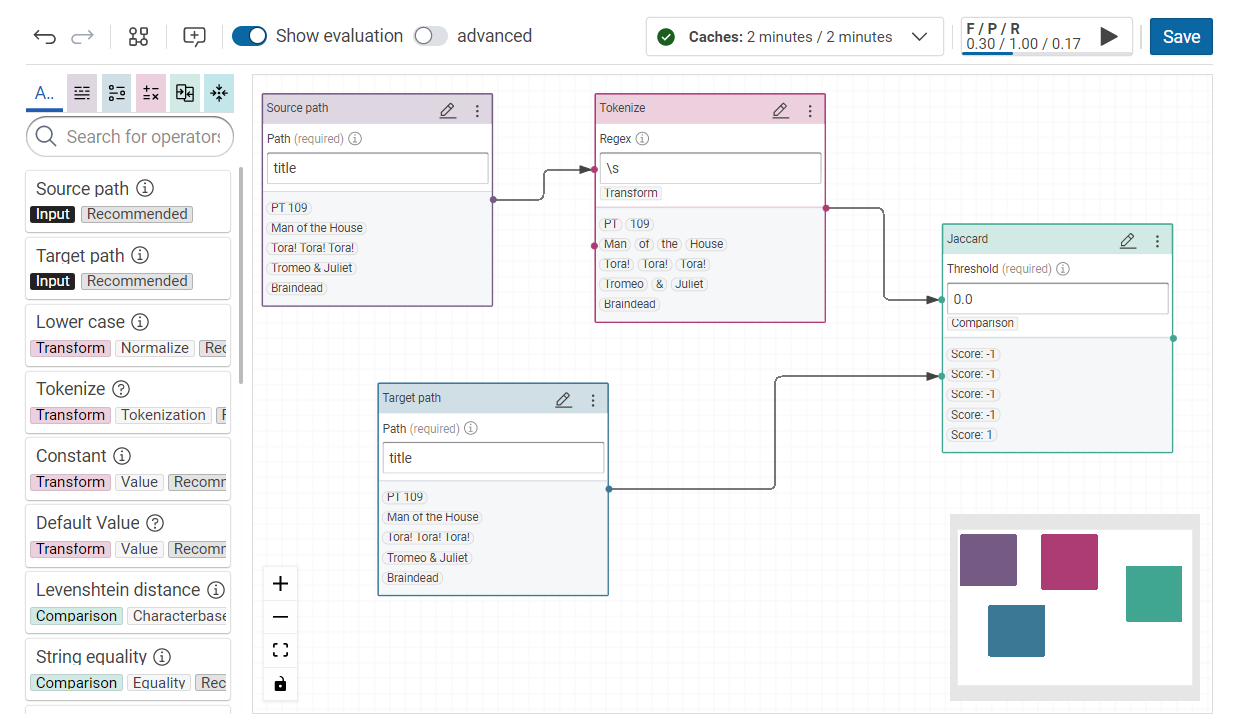This screenshot has height=728, width=1237.
Task: Toggle the canvas lock icon
Action: click(x=280, y=684)
